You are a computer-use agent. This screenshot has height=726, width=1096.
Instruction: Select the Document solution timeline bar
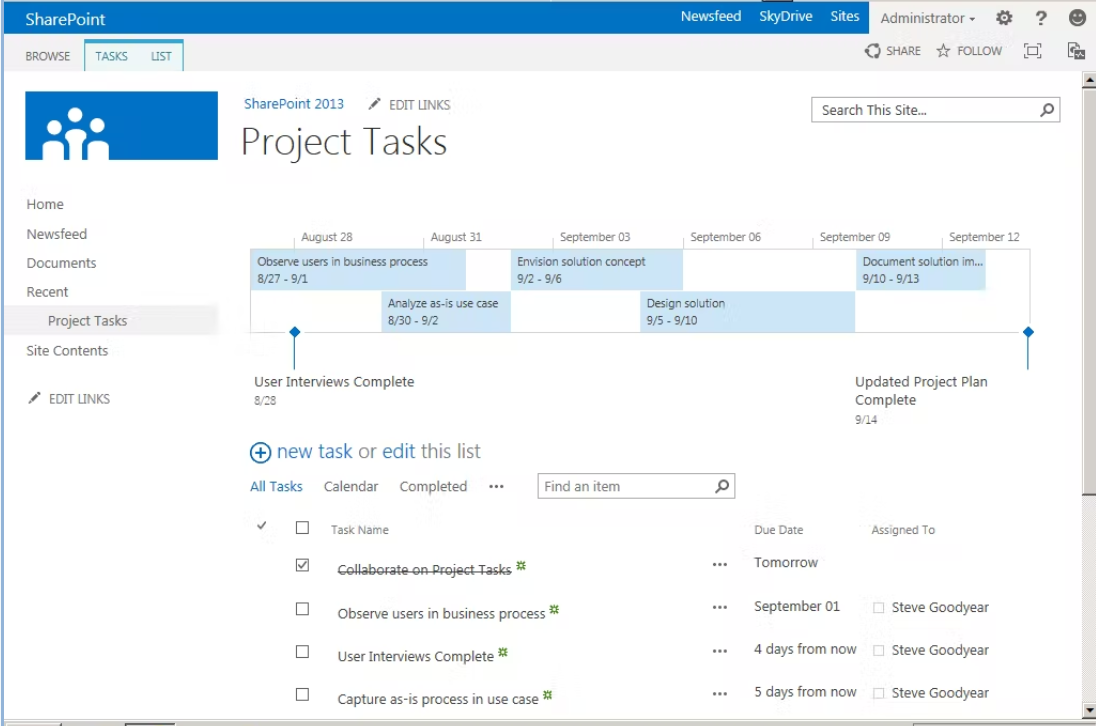pyautogui.click(x=921, y=270)
